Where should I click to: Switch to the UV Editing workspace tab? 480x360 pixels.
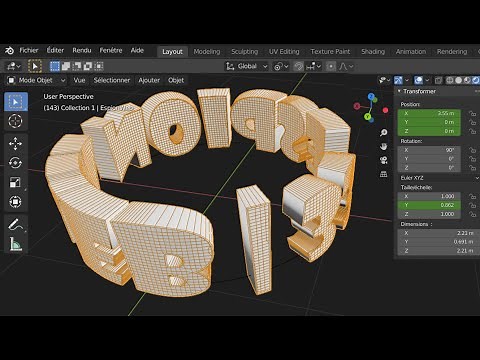point(284,52)
